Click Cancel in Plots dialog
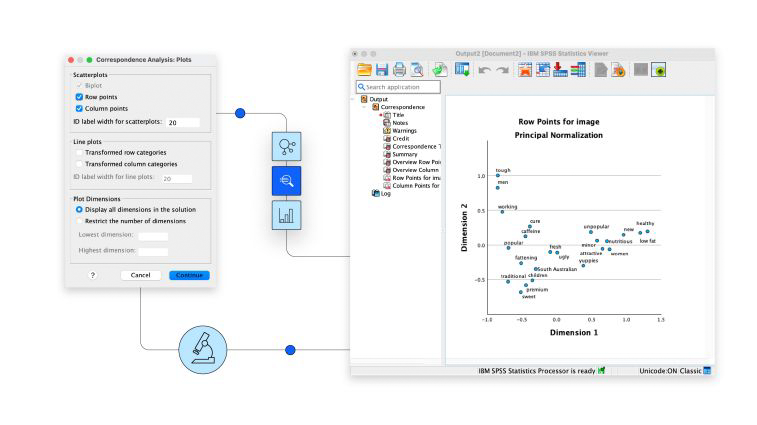This screenshot has height=425, width=757. (140, 275)
